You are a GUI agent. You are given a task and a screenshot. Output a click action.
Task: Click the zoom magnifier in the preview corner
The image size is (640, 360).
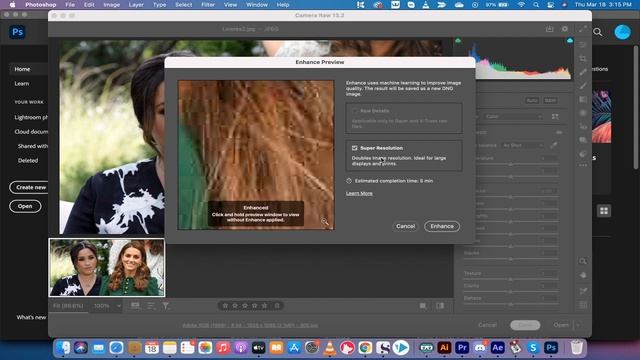point(324,222)
